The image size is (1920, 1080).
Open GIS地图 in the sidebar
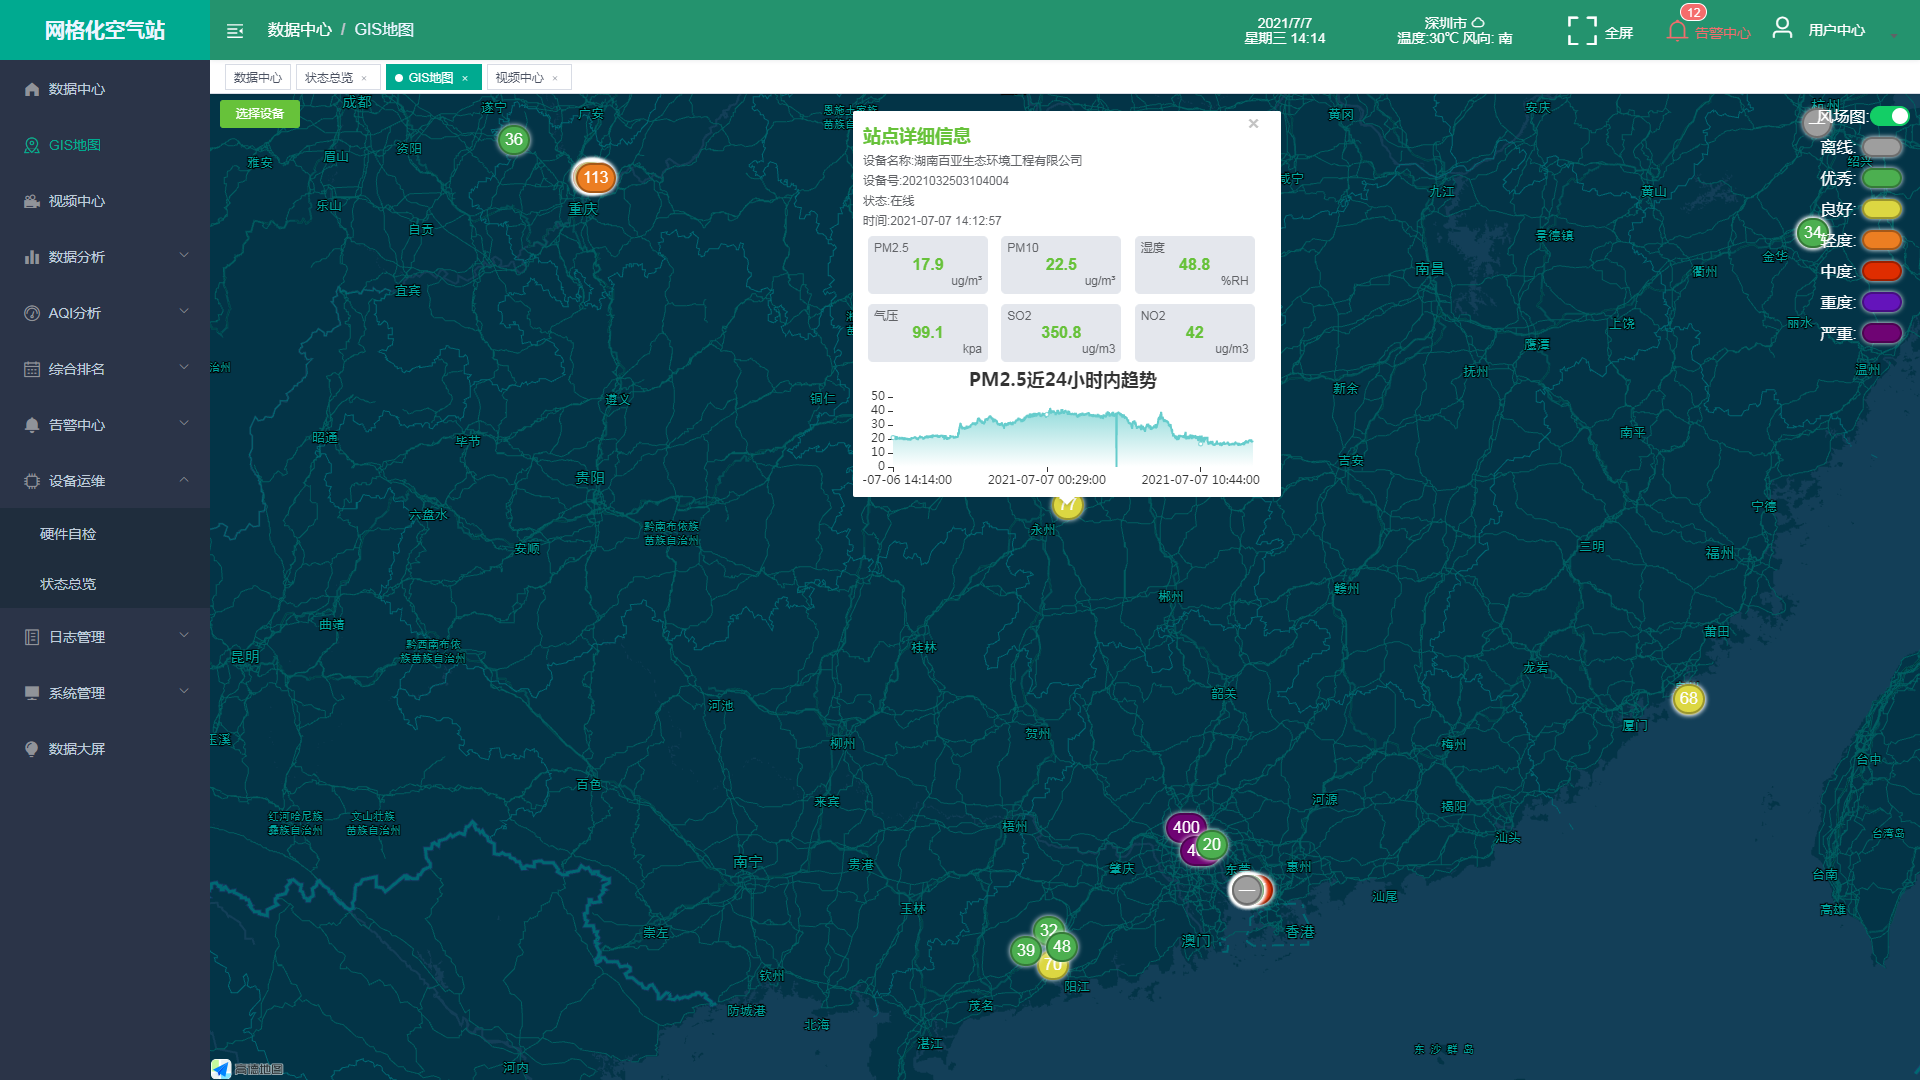point(75,145)
